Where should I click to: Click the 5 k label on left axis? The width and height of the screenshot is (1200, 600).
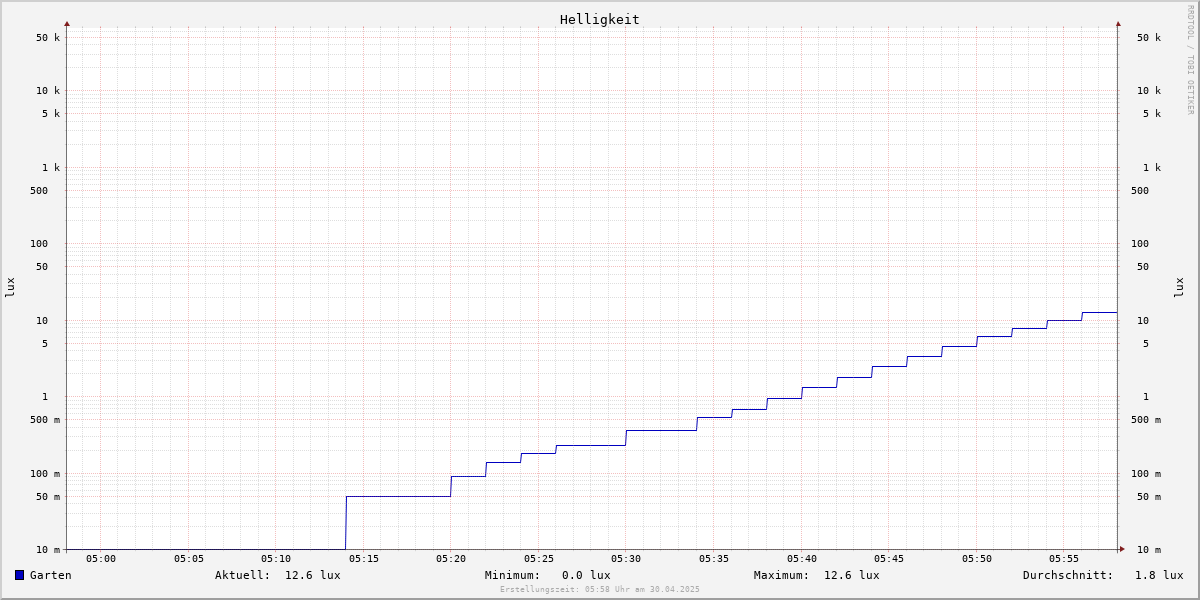(x=51, y=114)
